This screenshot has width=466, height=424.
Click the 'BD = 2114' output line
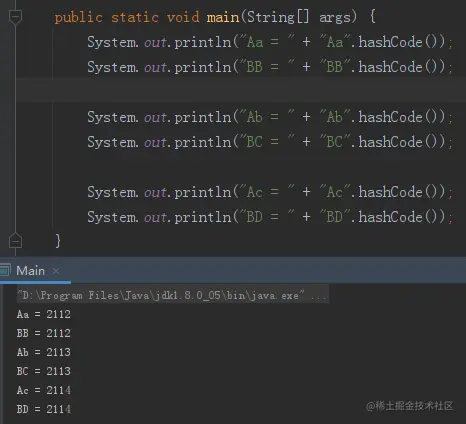click(x=44, y=409)
